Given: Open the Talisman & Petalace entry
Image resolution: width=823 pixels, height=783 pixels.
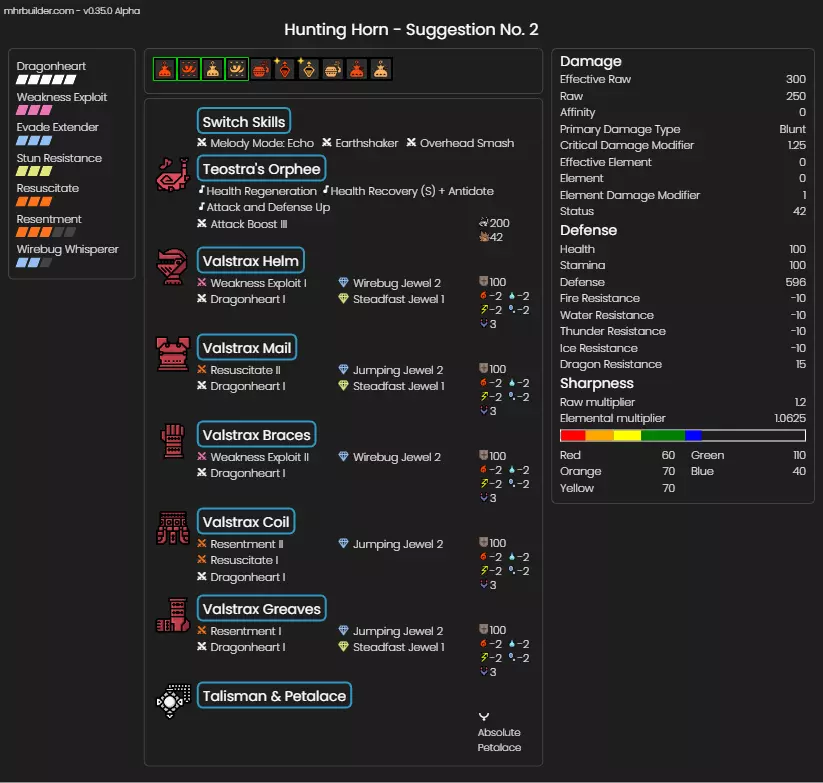Looking at the screenshot, I should click(274, 695).
